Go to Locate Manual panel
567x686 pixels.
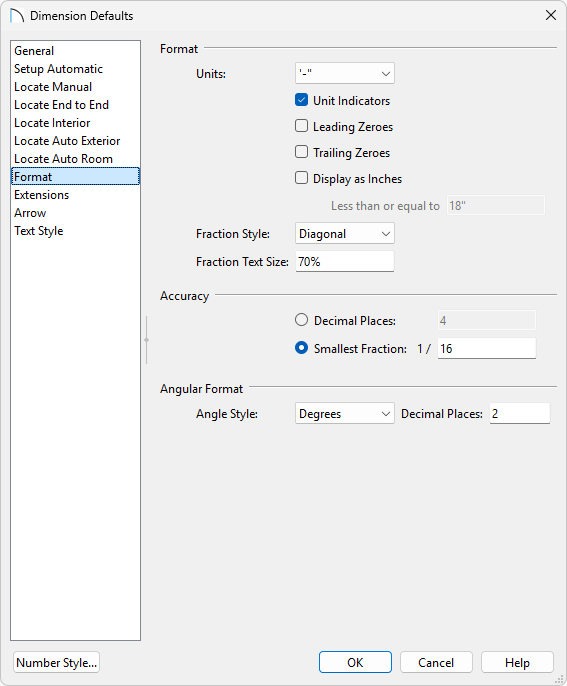coord(75,87)
